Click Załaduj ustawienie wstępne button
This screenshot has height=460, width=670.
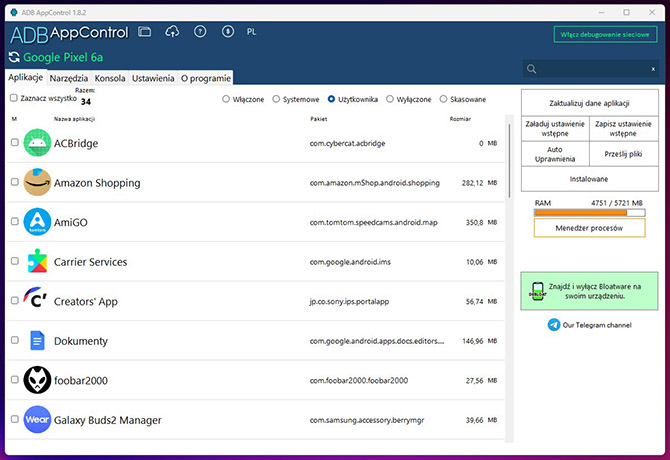[555, 129]
